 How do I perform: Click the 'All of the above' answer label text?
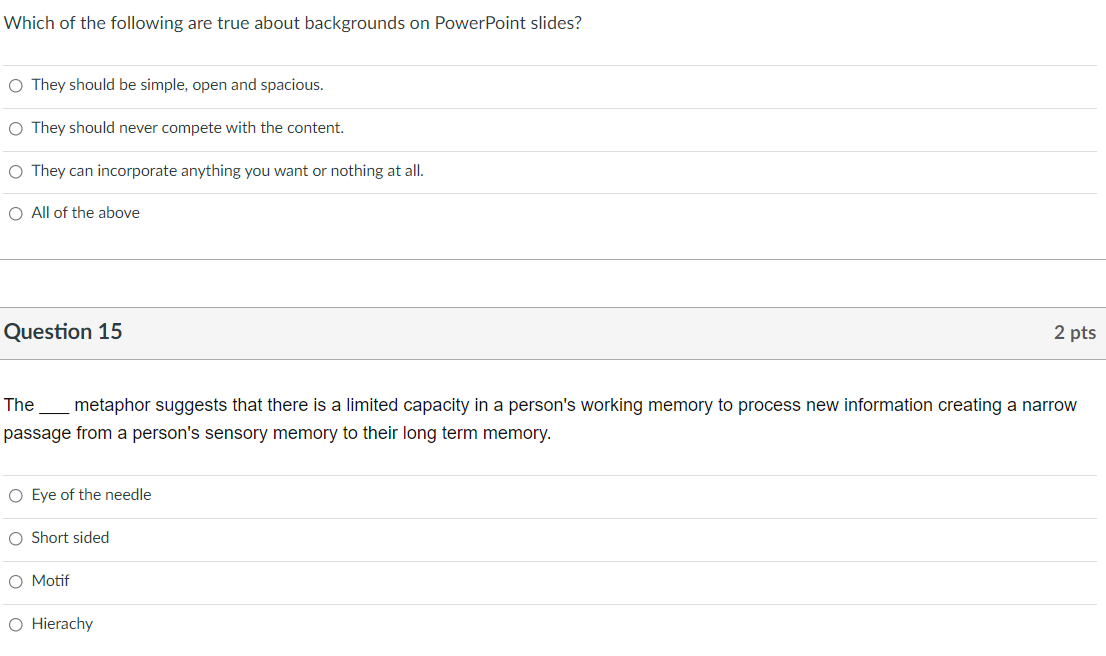point(85,212)
